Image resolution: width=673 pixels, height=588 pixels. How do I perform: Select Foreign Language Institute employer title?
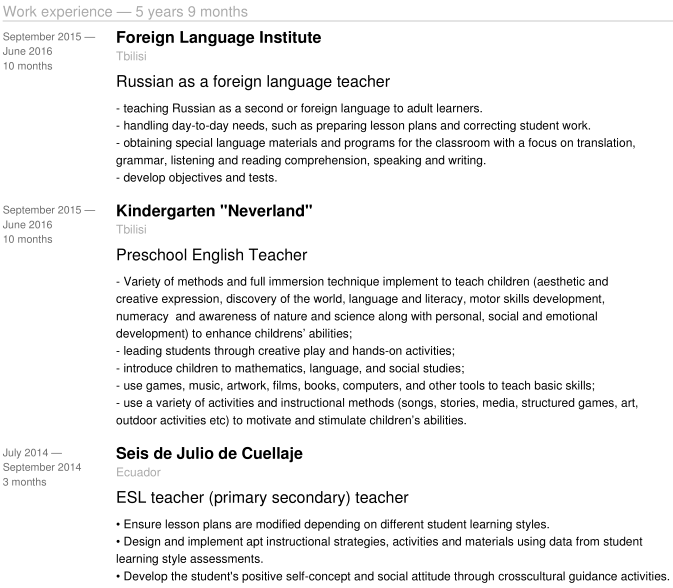tap(218, 37)
